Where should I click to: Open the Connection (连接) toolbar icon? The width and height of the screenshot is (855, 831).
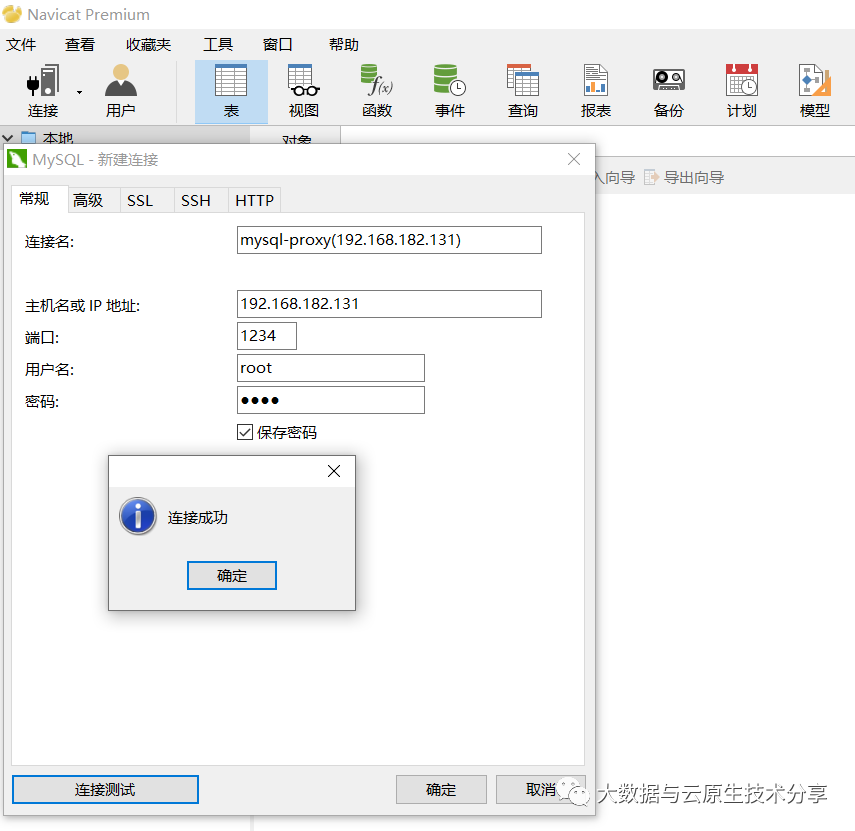tap(43, 91)
